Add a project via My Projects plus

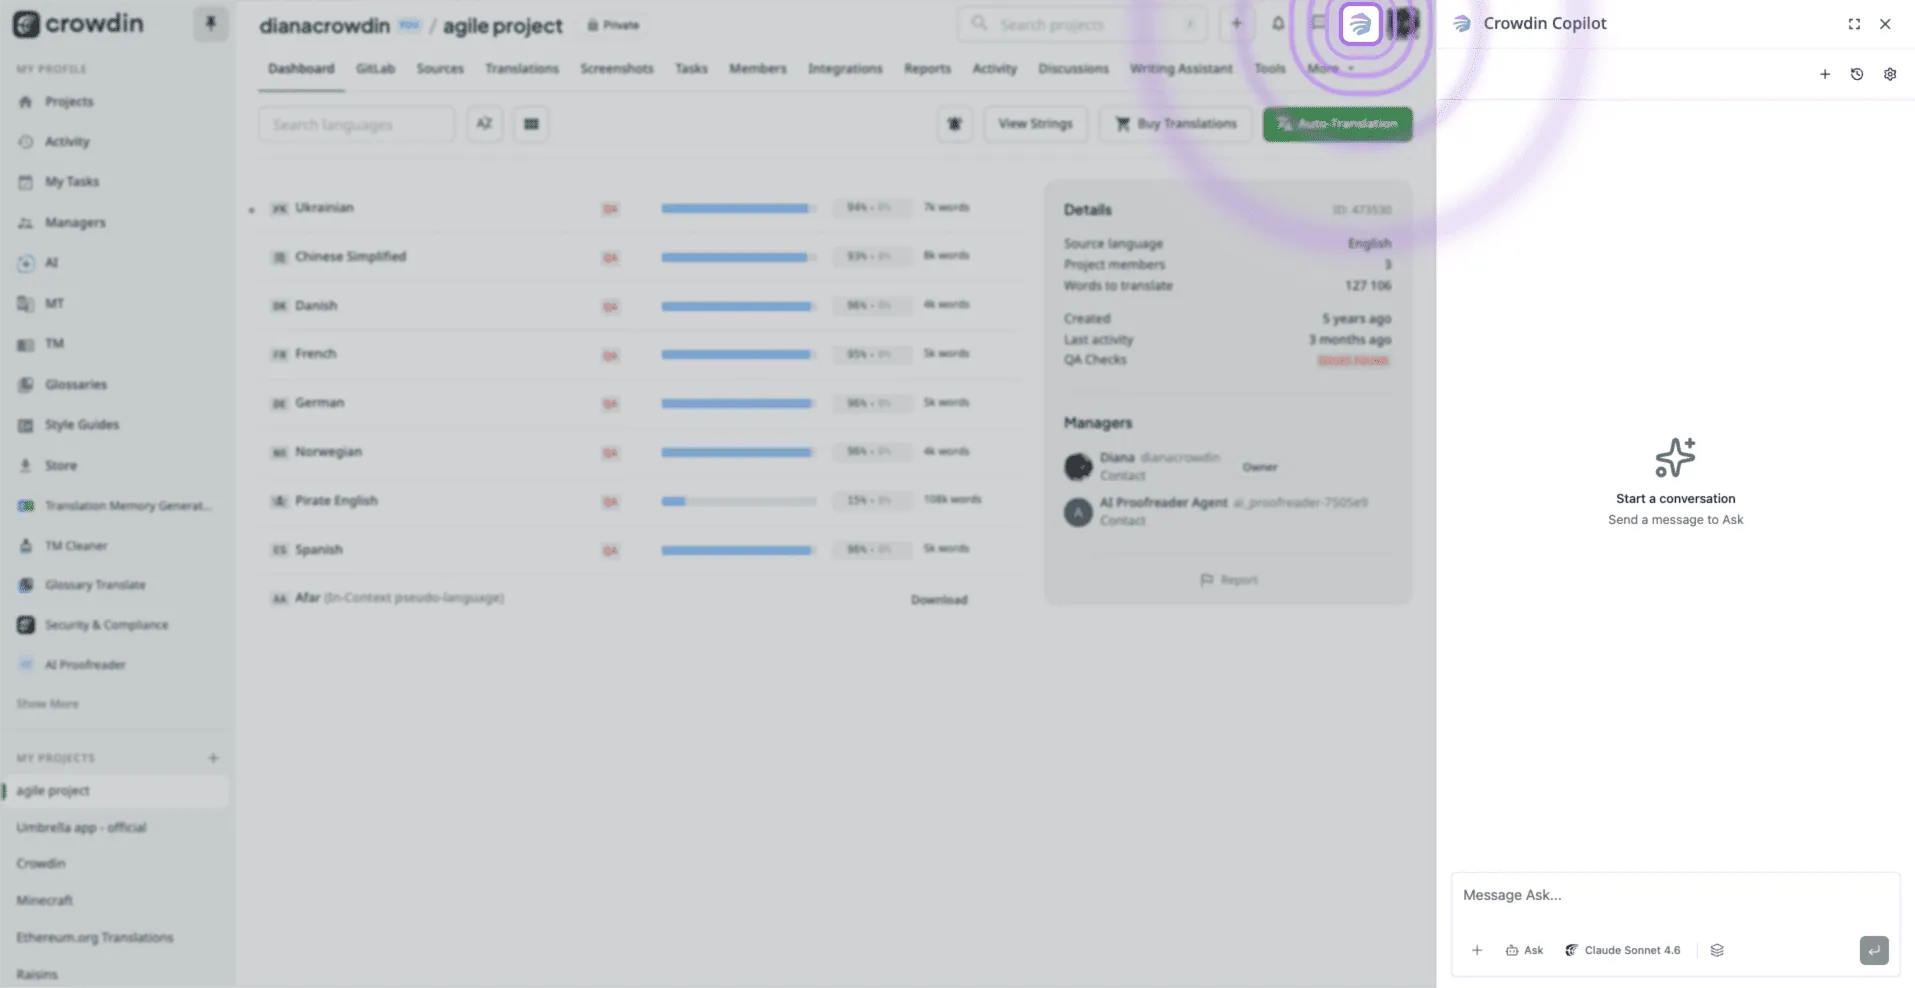click(213, 758)
